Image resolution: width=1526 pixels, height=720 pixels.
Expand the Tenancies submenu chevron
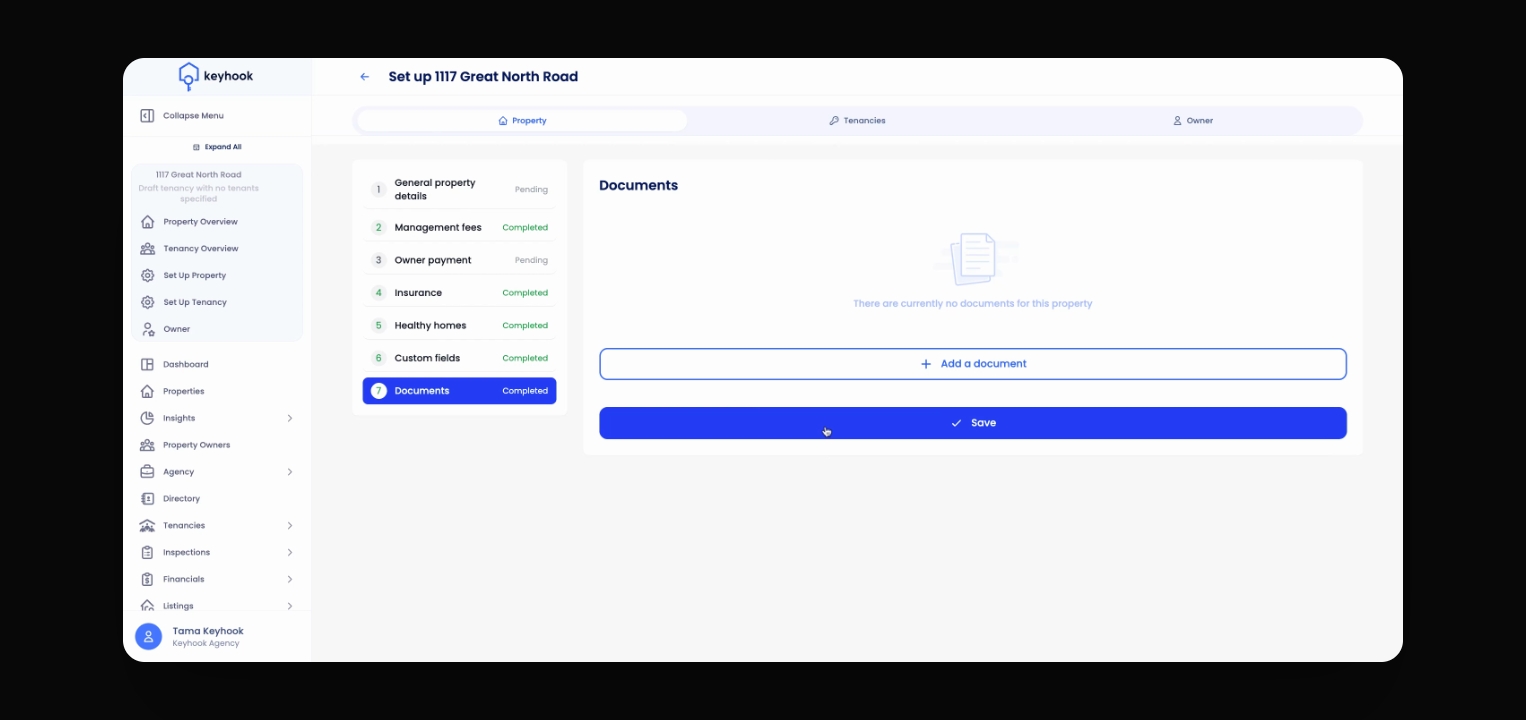coord(290,526)
